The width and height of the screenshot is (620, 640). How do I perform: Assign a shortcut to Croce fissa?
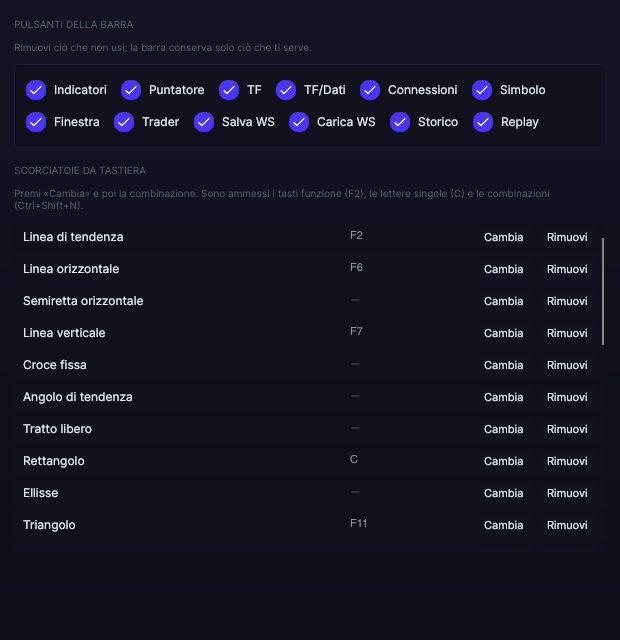point(503,365)
